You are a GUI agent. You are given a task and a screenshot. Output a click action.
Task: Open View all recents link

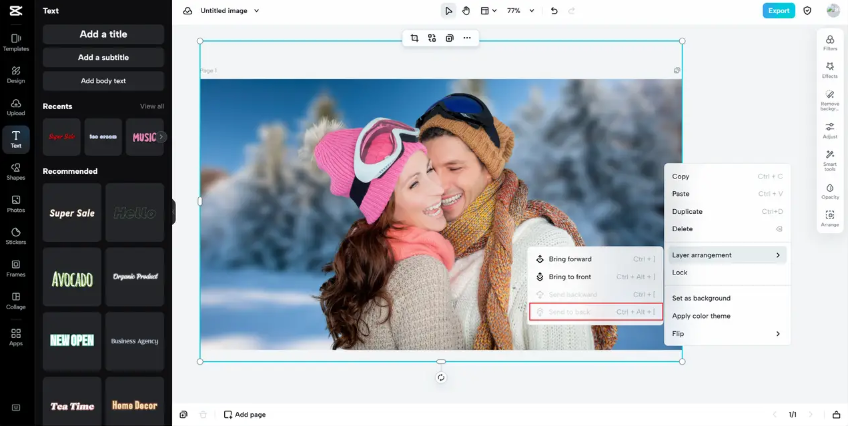152,106
